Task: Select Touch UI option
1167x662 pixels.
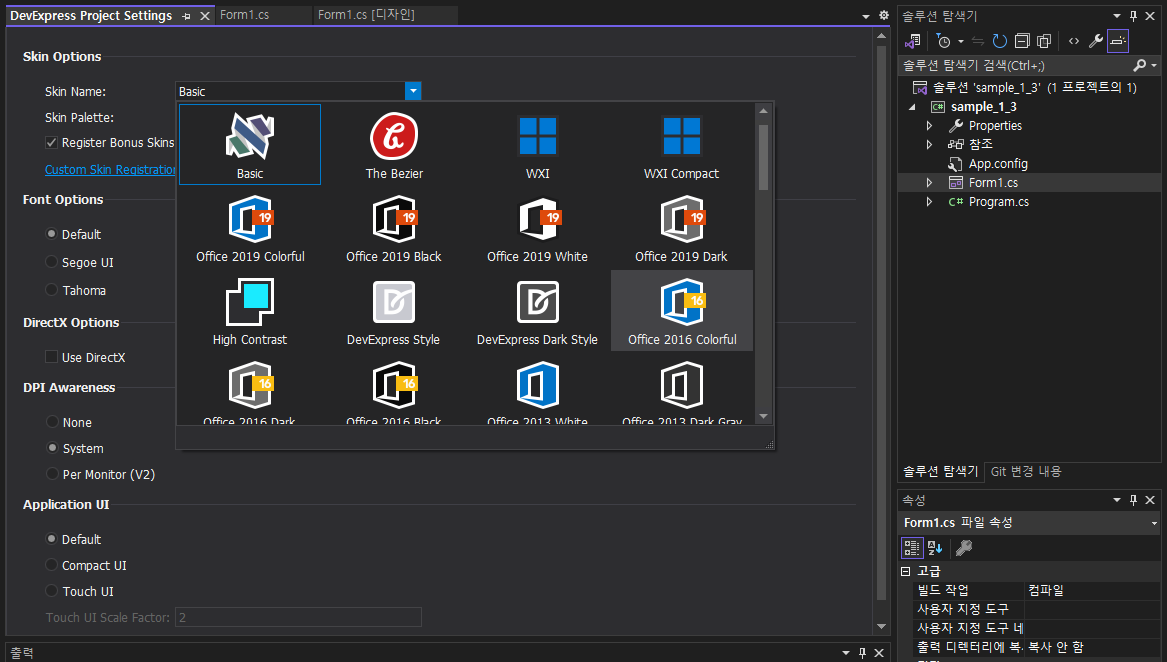Action: [51, 591]
